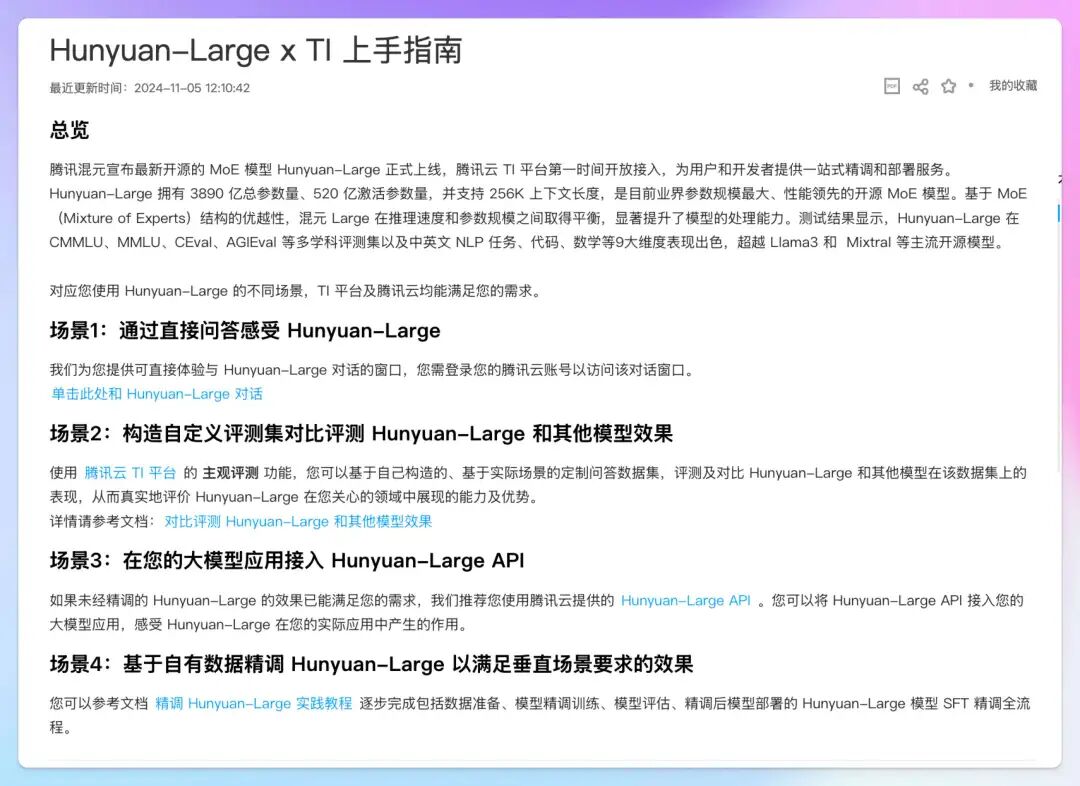Viewport: 1080px width, 786px height.
Task: Click the 场景4 heading about fine-tuning
Action: [371, 664]
